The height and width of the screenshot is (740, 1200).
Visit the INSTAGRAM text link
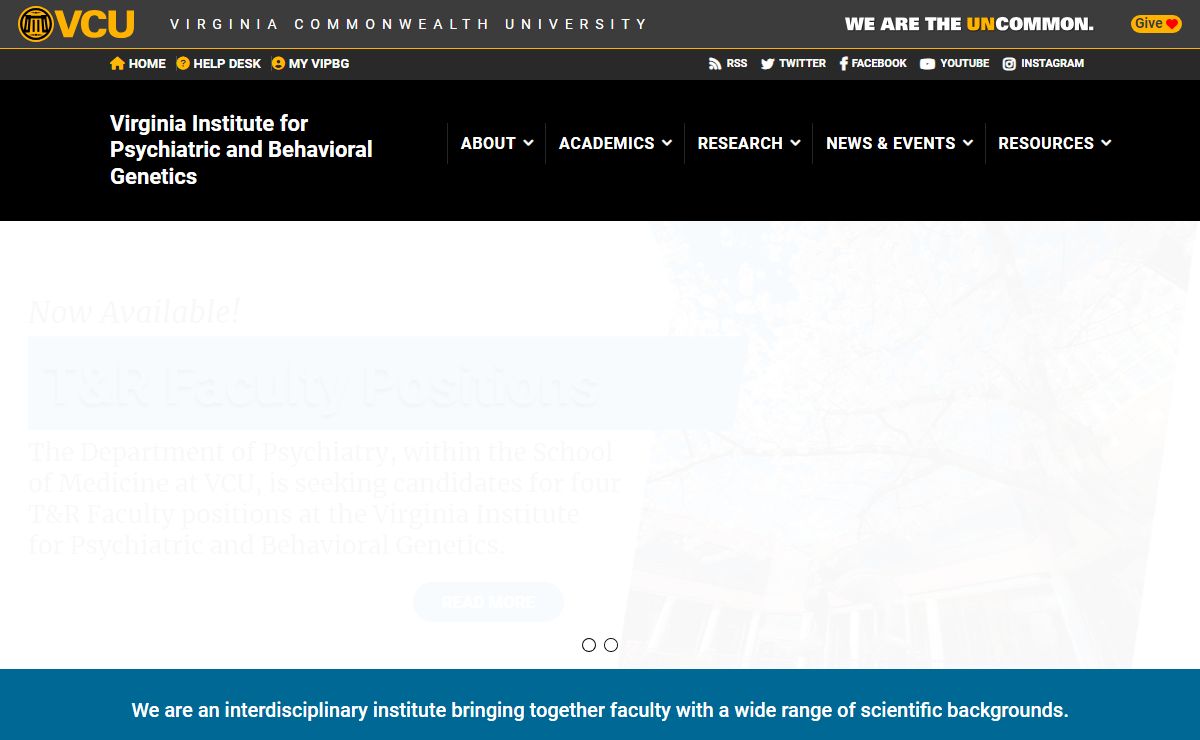[x=1052, y=63]
